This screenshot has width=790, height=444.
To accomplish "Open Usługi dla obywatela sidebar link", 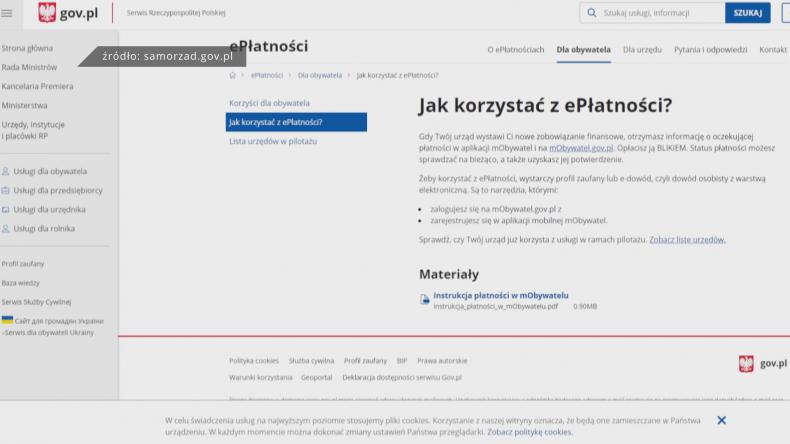I will point(50,171).
